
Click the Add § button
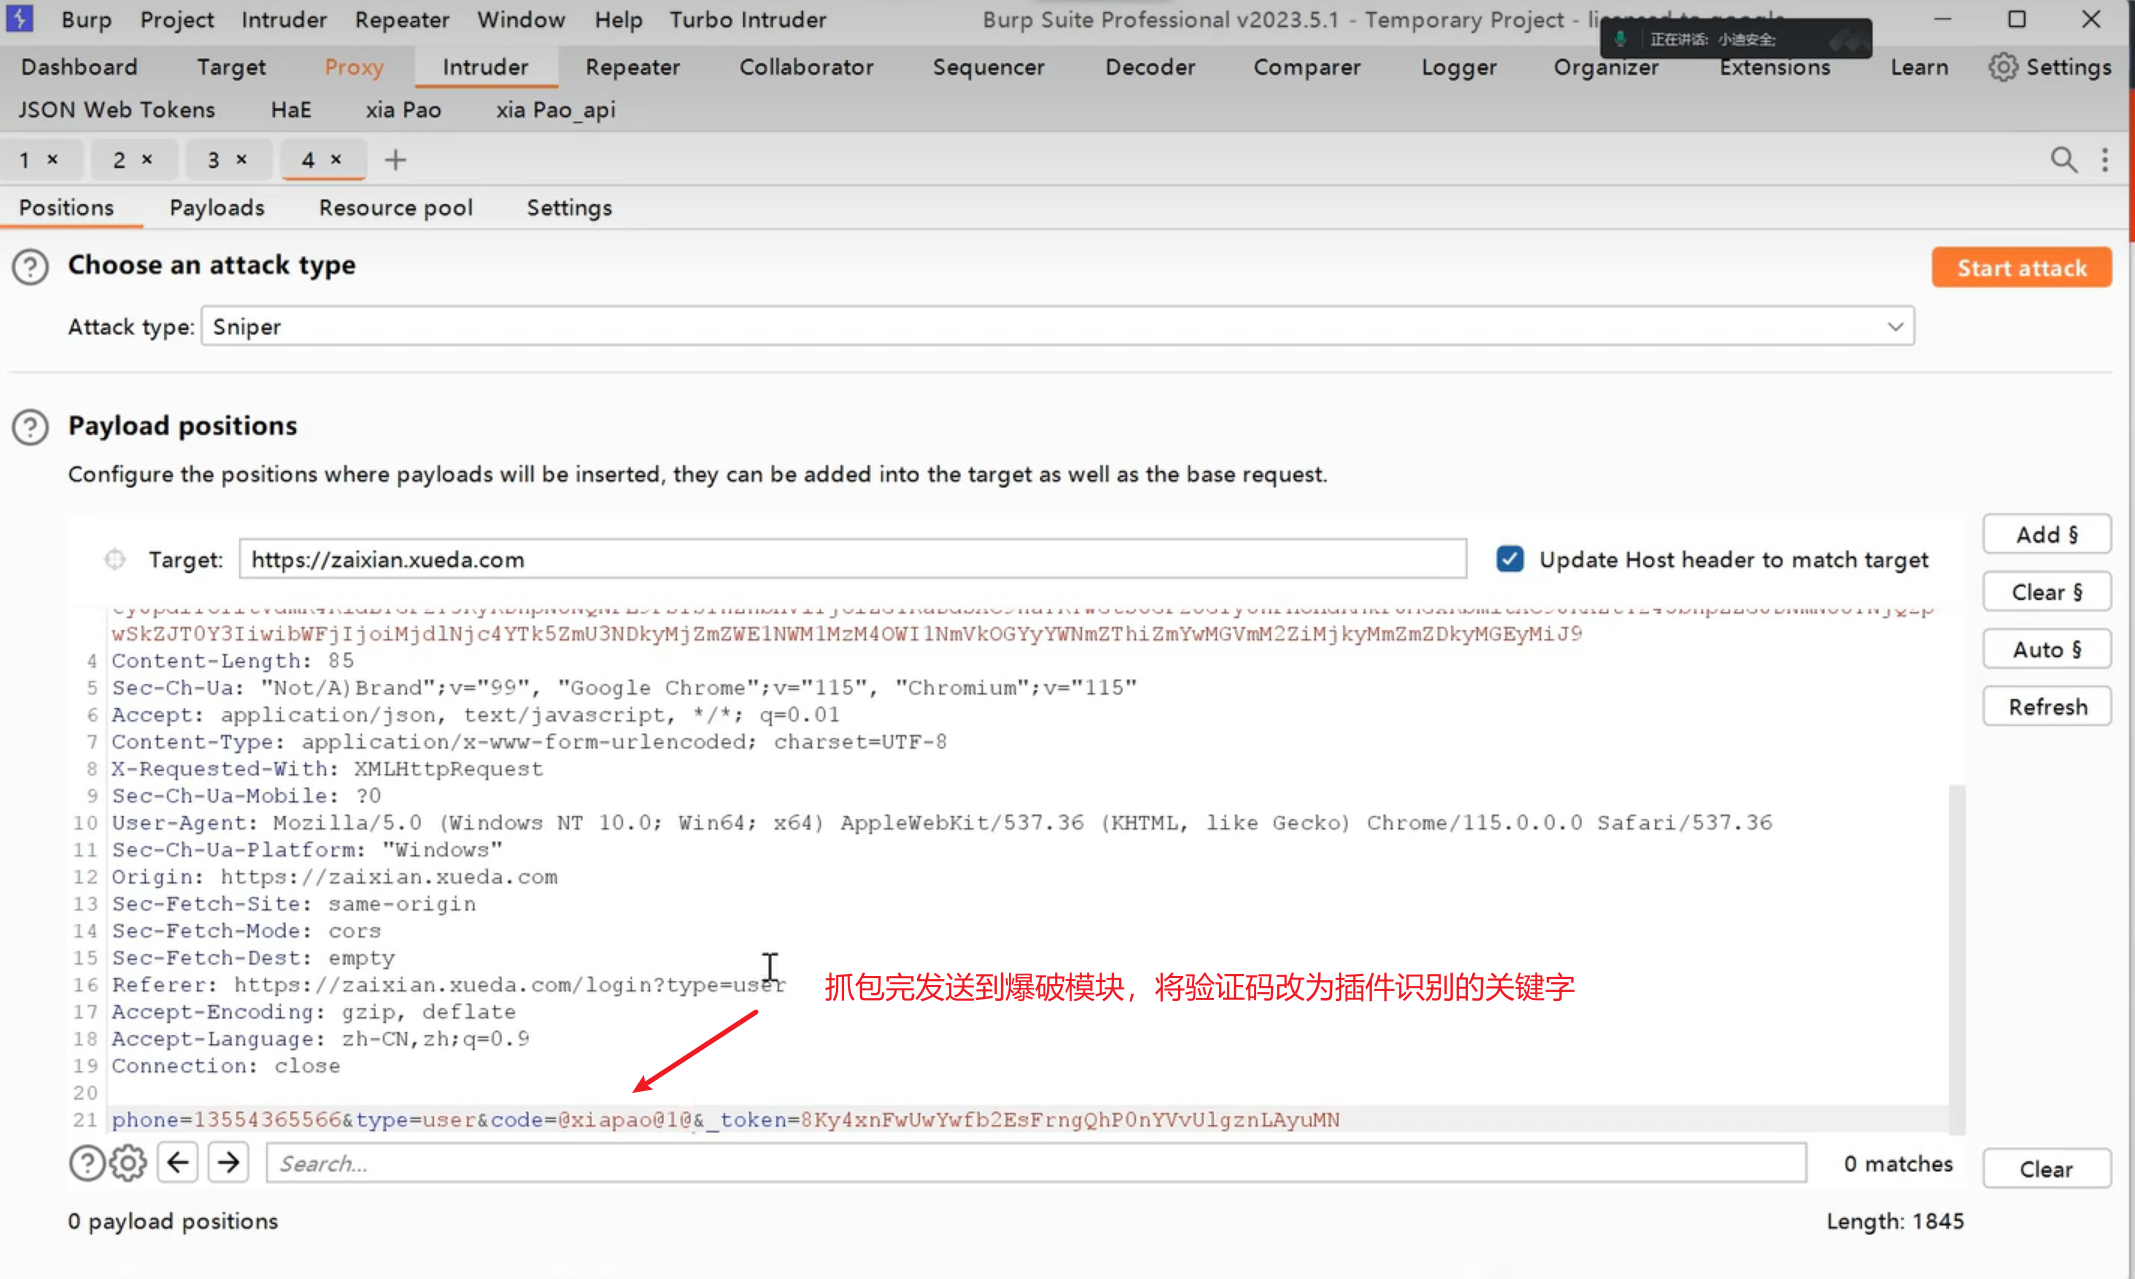[2046, 534]
